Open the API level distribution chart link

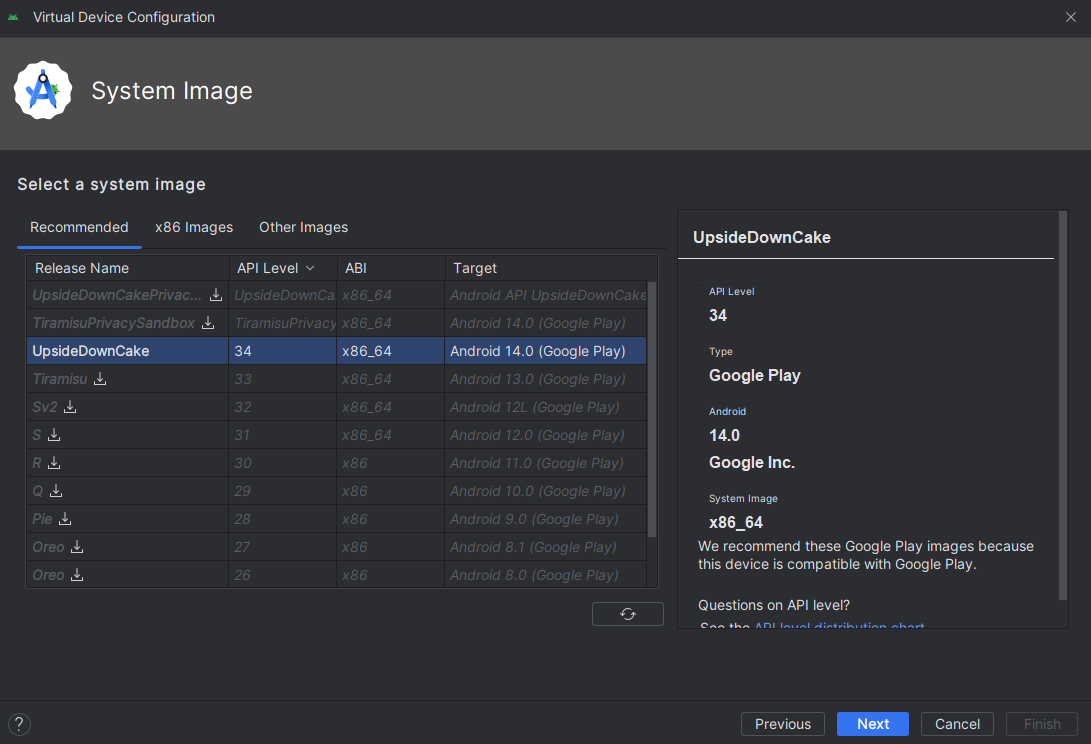[x=839, y=626]
